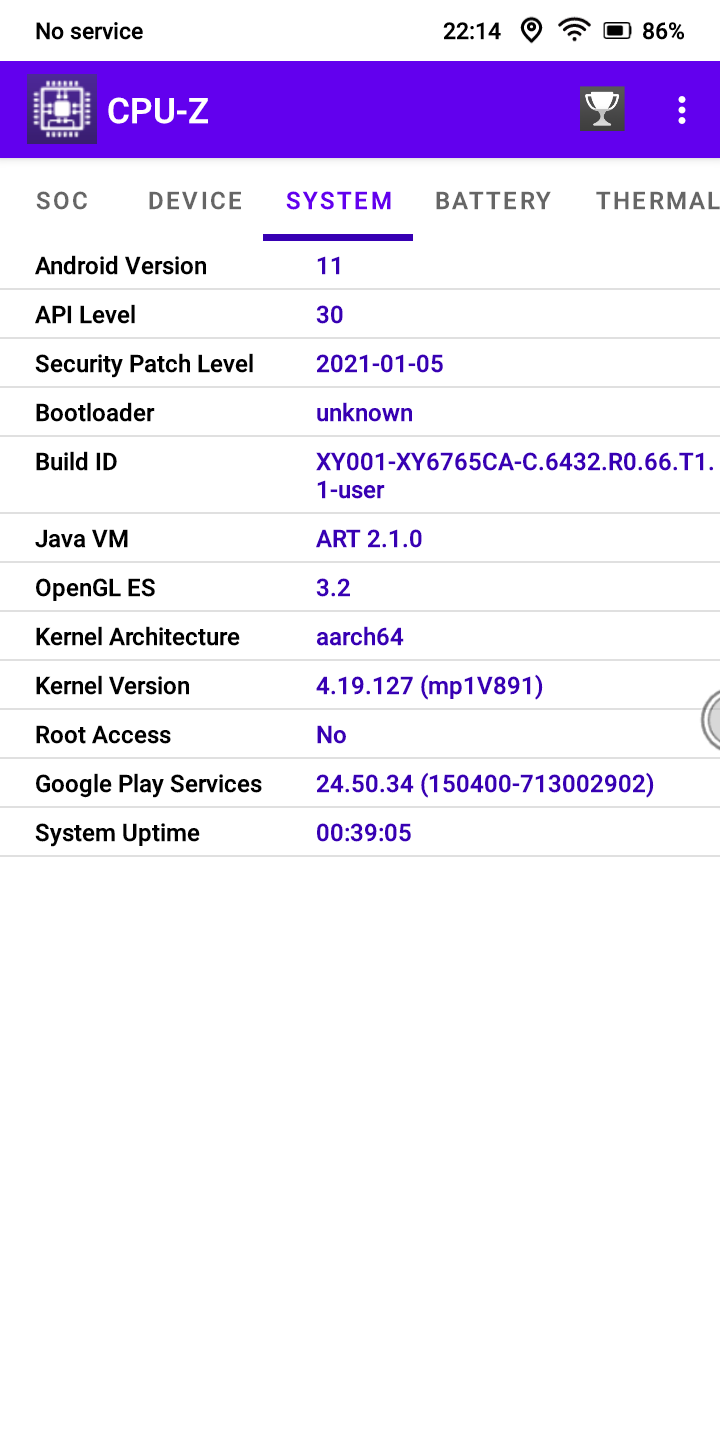Viewport: 720px width, 1440px height.
Task: Switch to the DEVICE tab
Action: click(196, 201)
